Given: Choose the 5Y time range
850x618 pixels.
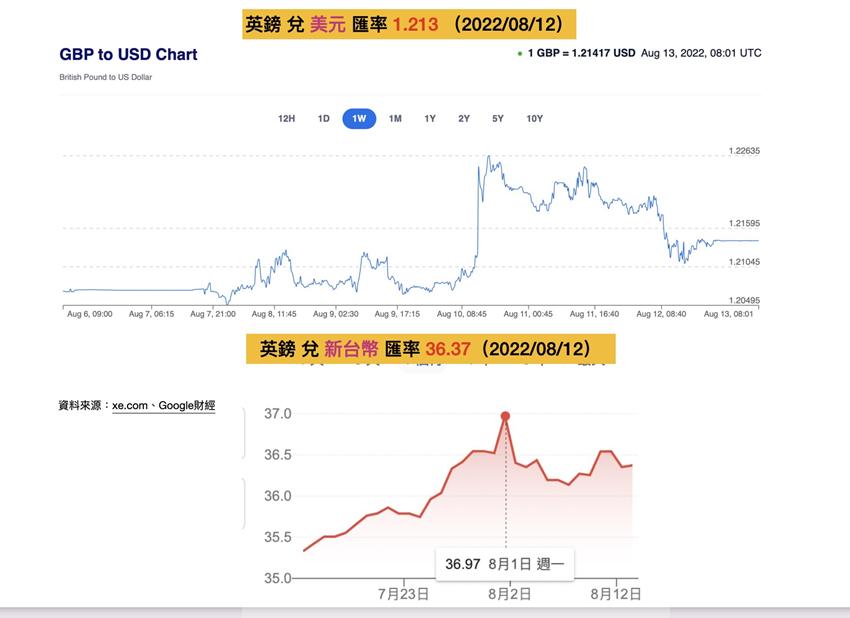Looking at the screenshot, I should click(498, 119).
